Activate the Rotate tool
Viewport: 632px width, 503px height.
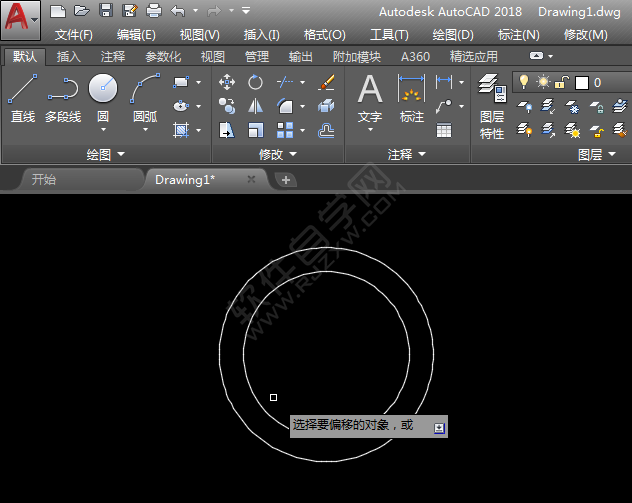pyautogui.click(x=255, y=82)
